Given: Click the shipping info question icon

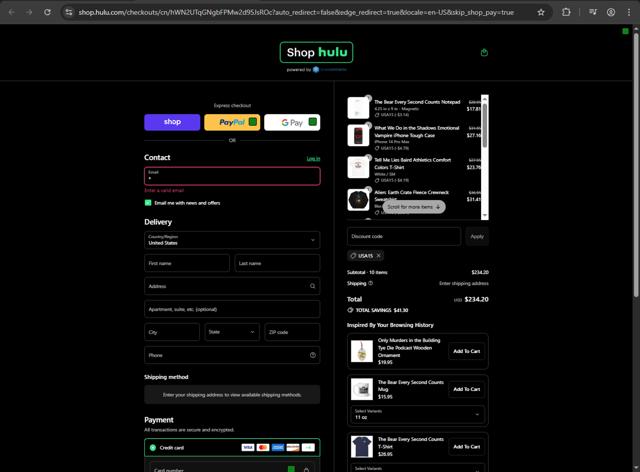Looking at the screenshot, I should coord(371,283).
